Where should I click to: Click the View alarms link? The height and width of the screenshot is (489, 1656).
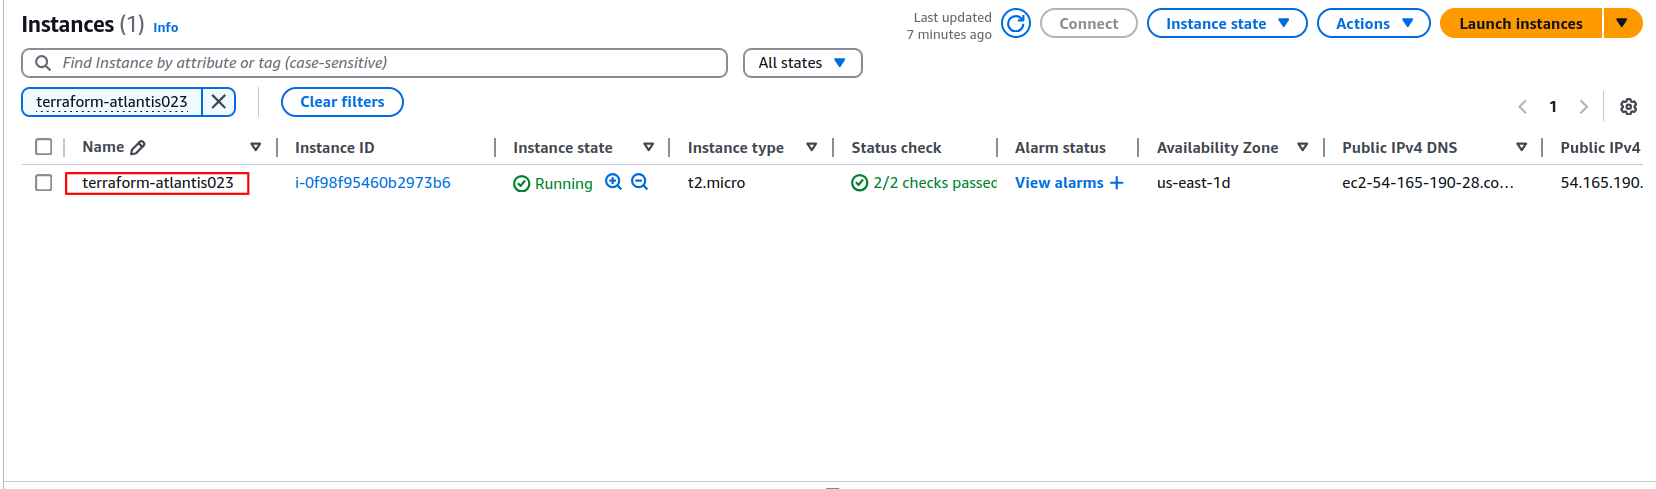click(1059, 183)
